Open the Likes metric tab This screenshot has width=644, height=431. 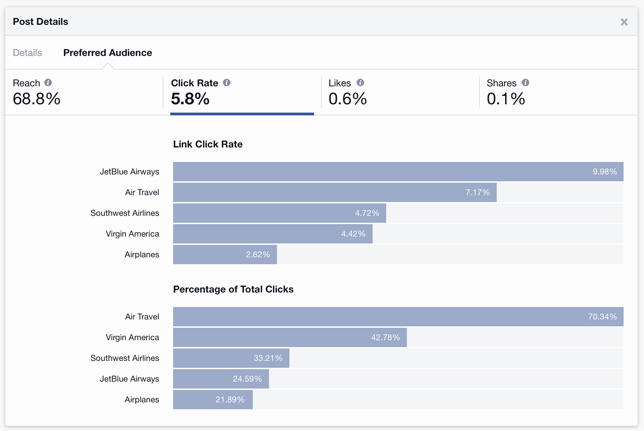click(x=400, y=92)
